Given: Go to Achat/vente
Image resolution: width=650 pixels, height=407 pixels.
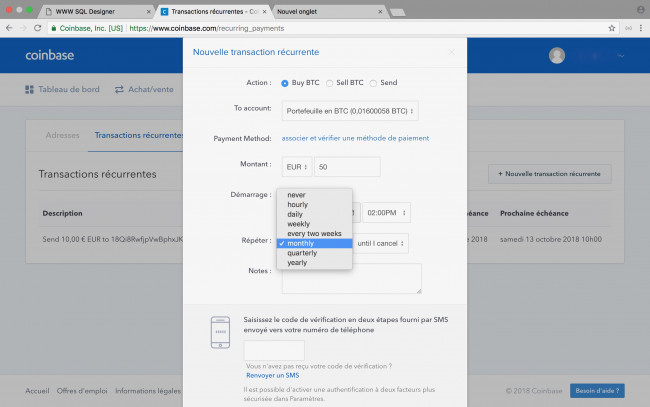Looking at the screenshot, I should tap(144, 90).
